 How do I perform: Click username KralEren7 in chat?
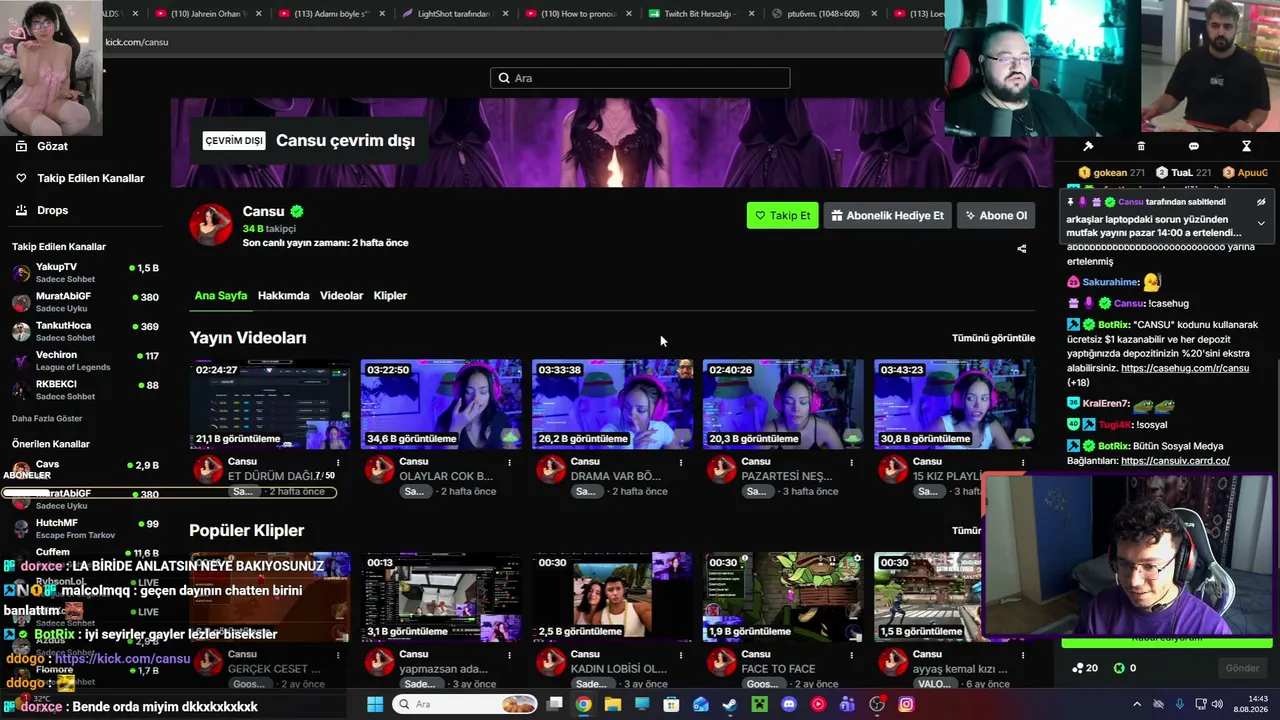pos(1106,404)
